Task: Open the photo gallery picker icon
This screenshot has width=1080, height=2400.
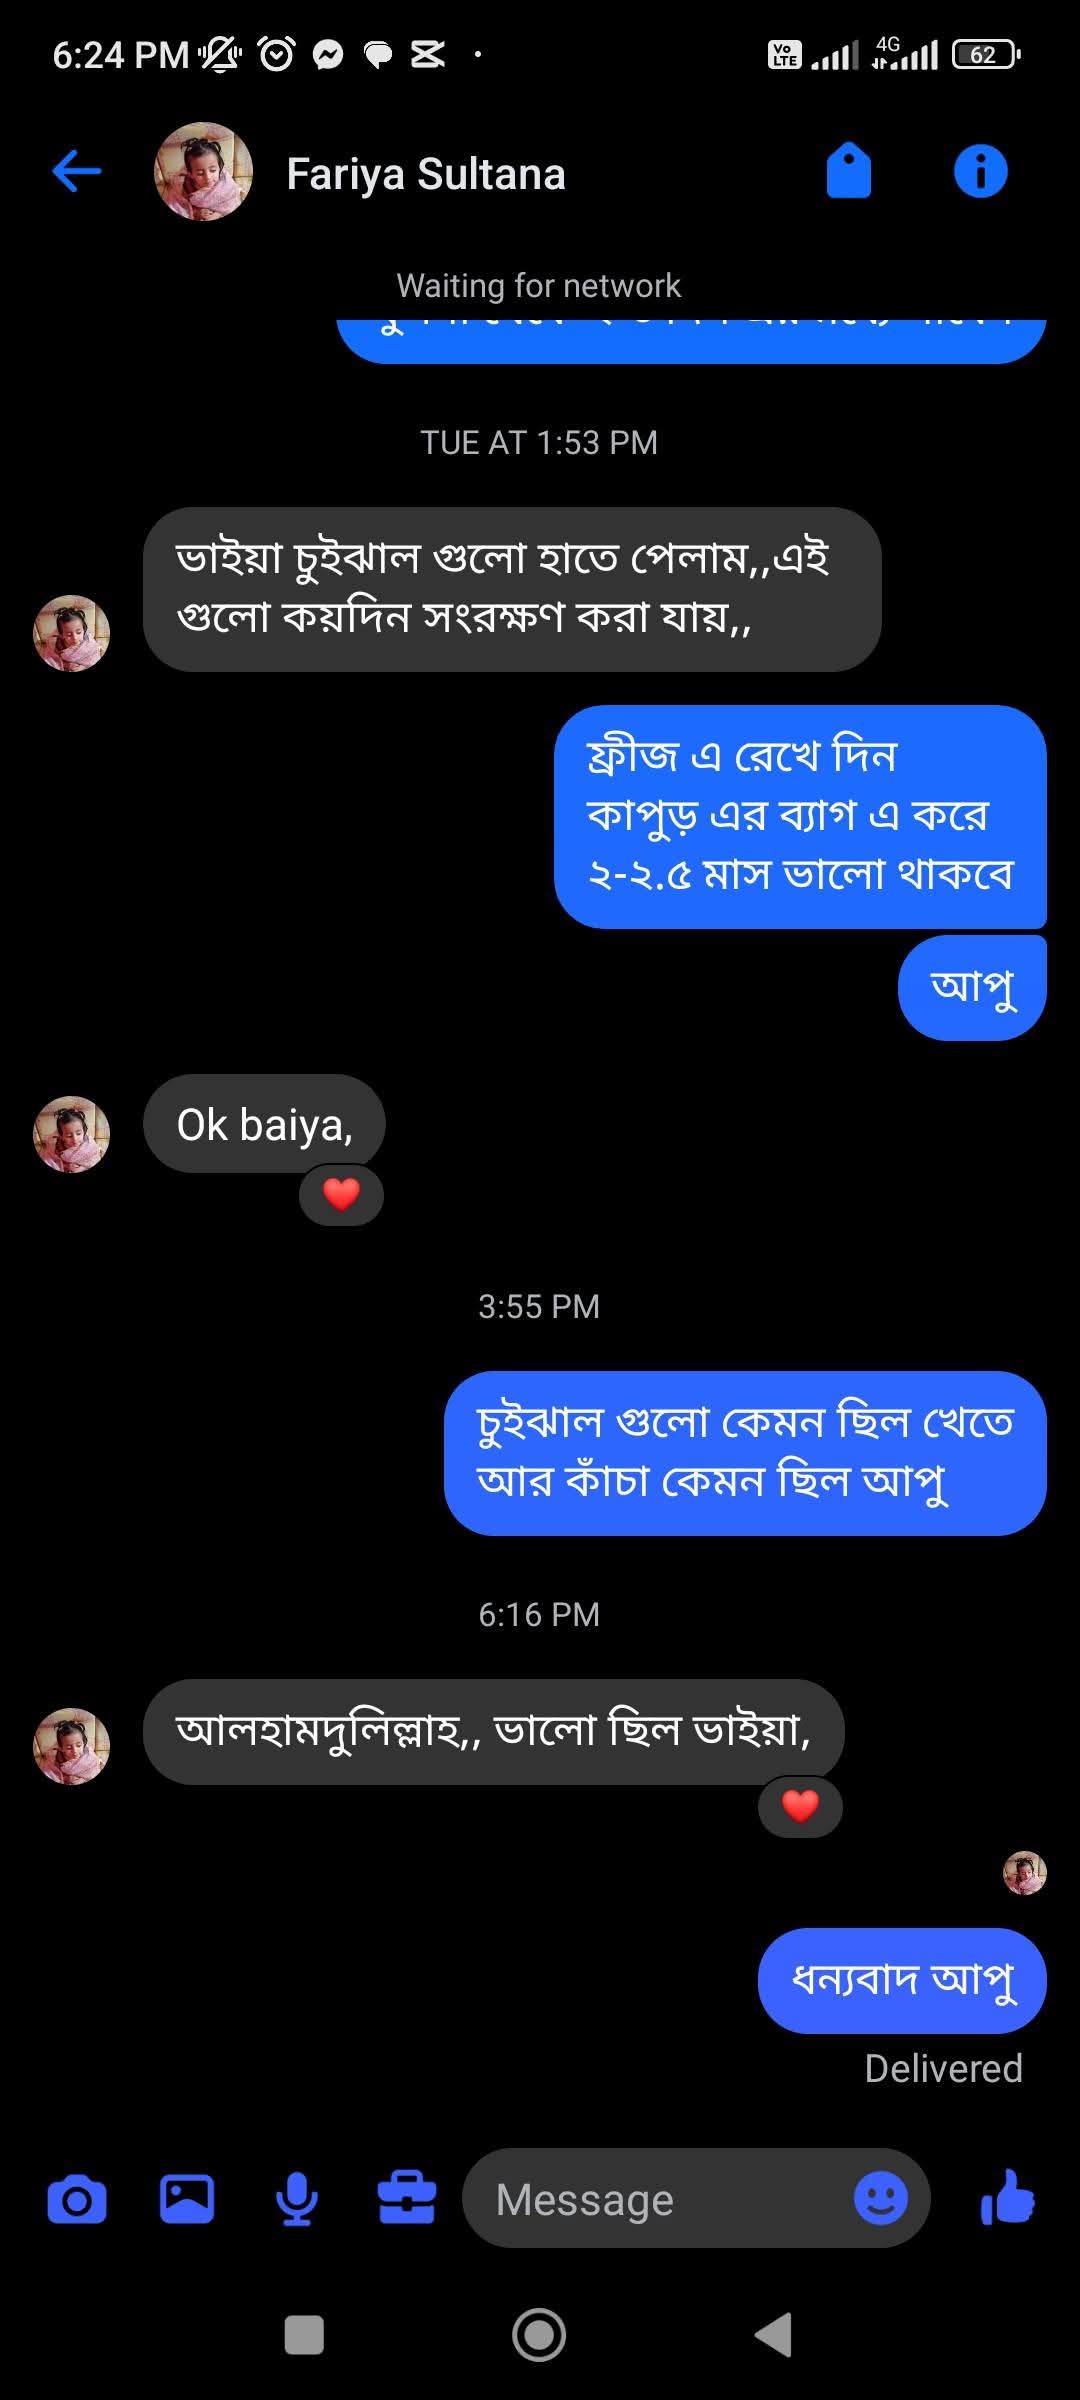Action: click(187, 2200)
